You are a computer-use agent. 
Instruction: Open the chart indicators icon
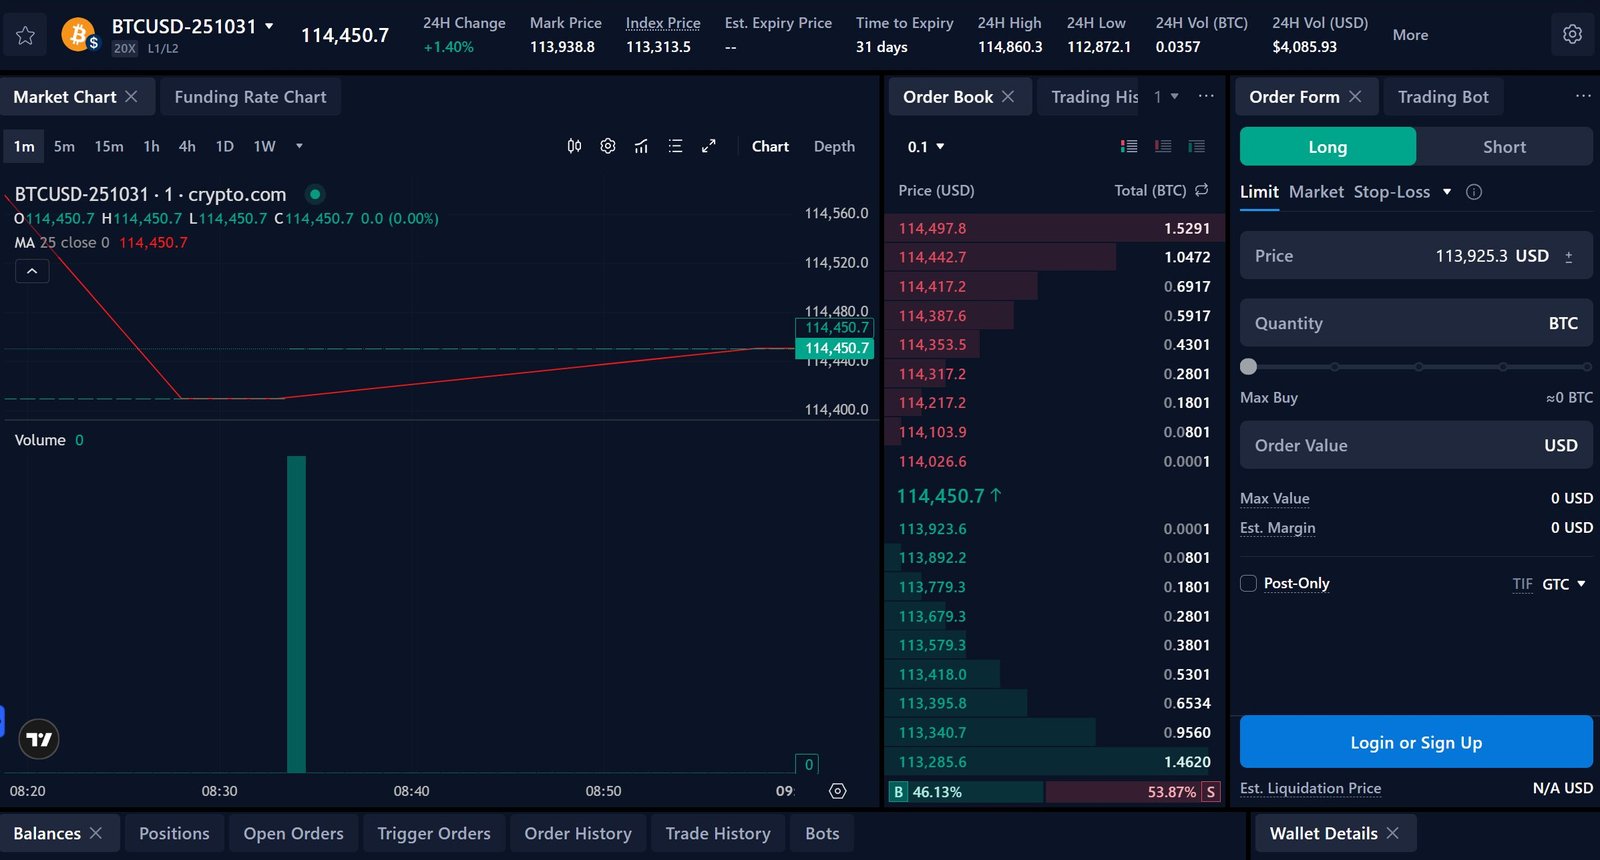coord(641,146)
